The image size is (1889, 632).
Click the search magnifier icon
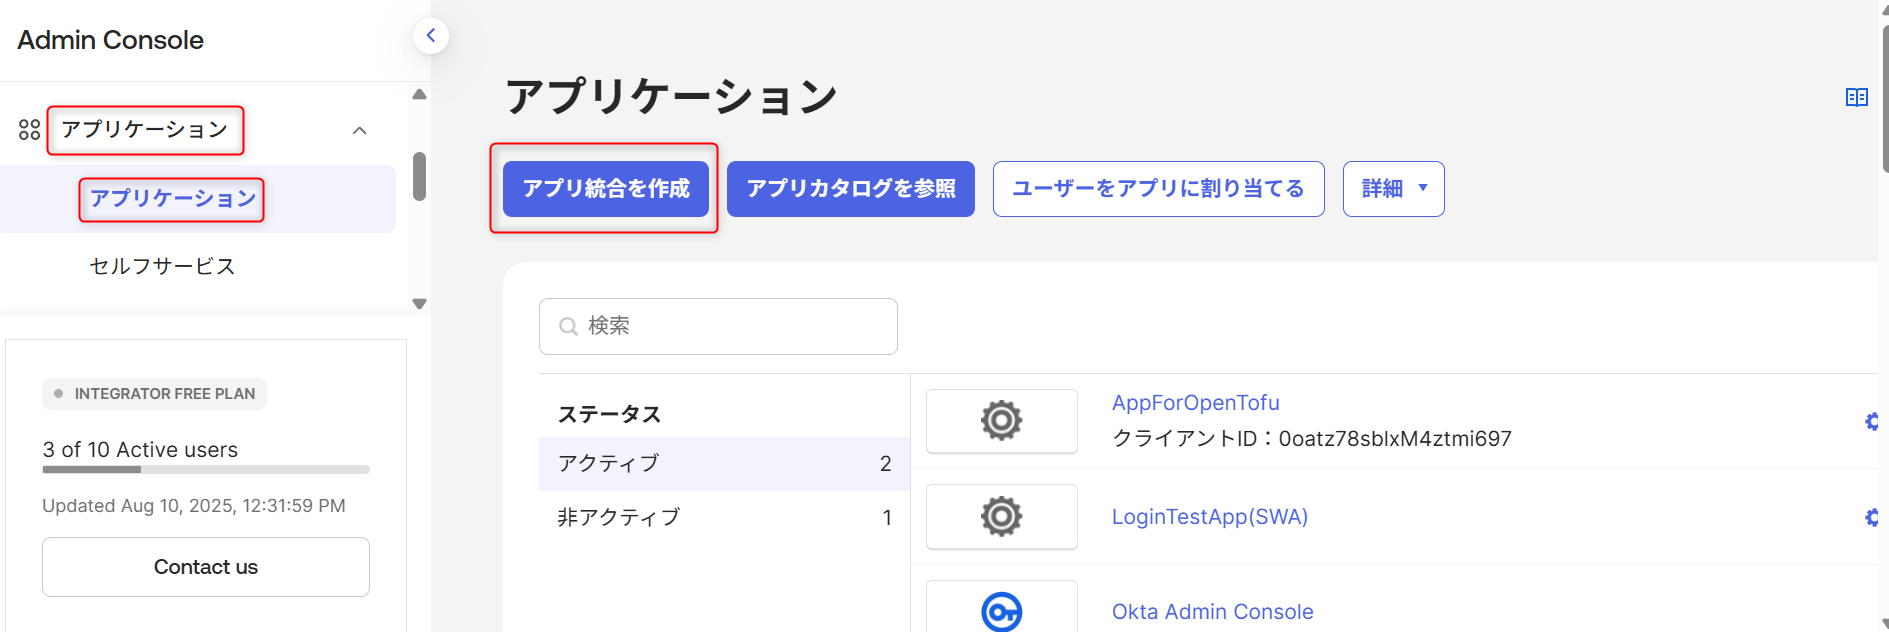568,327
